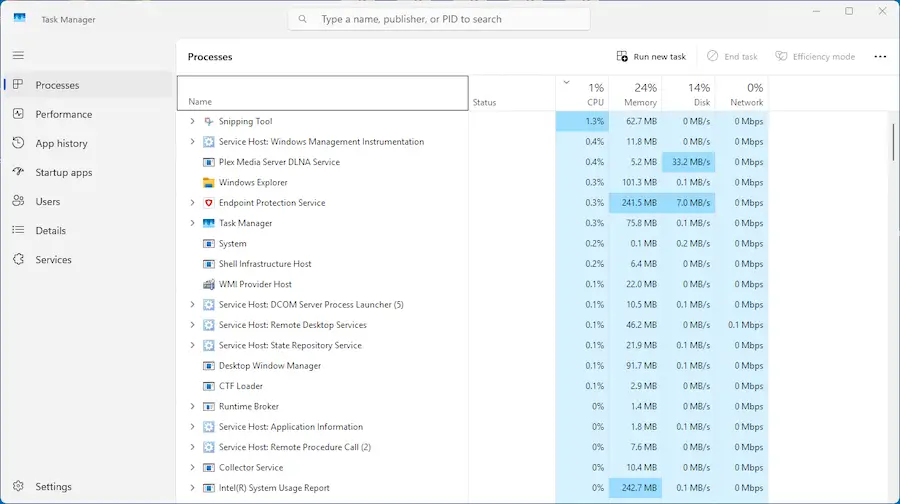Click the System process icon
900x504 pixels.
pyautogui.click(x=208, y=243)
